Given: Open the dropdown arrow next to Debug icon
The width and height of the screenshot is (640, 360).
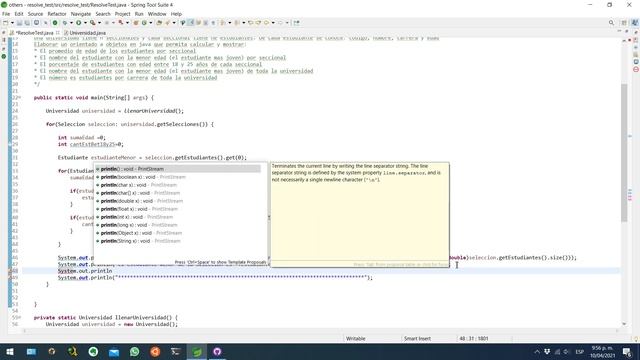Looking at the screenshot, I should pos(71,23).
